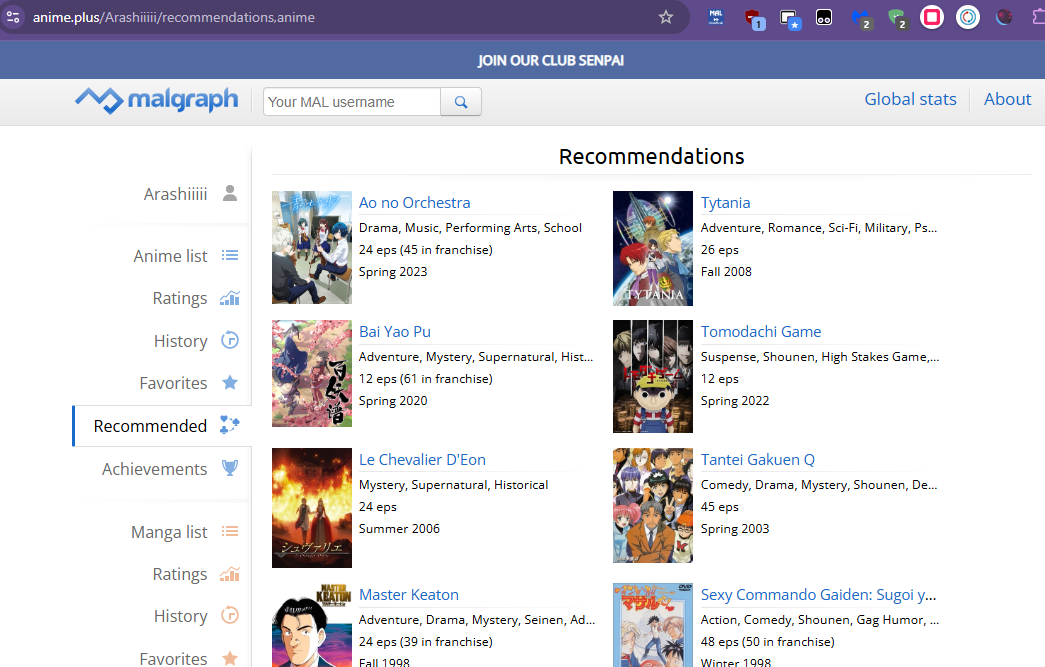Click the Tantei Gakuen Q cover thumbnail
1045x667 pixels.
[x=652, y=505]
